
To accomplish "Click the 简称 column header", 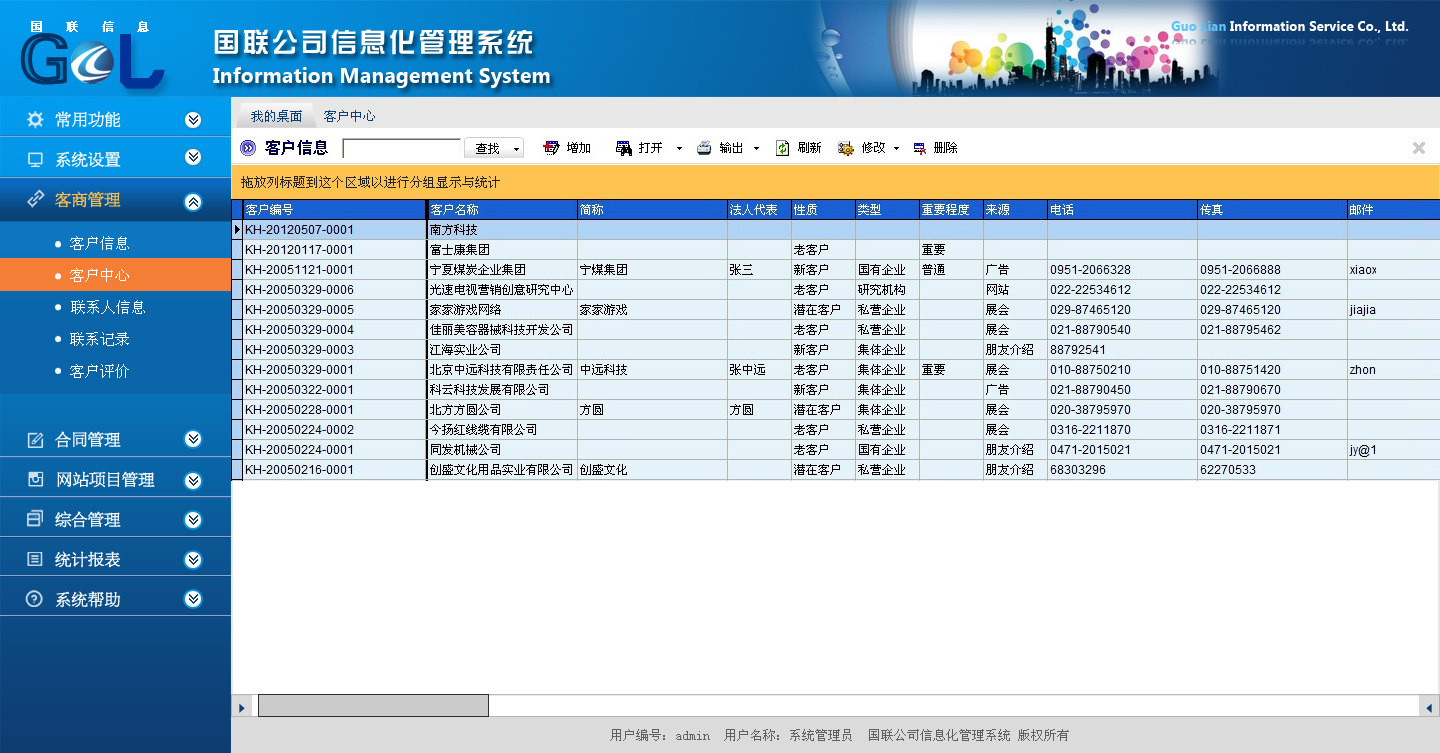I will tap(652, 210).
